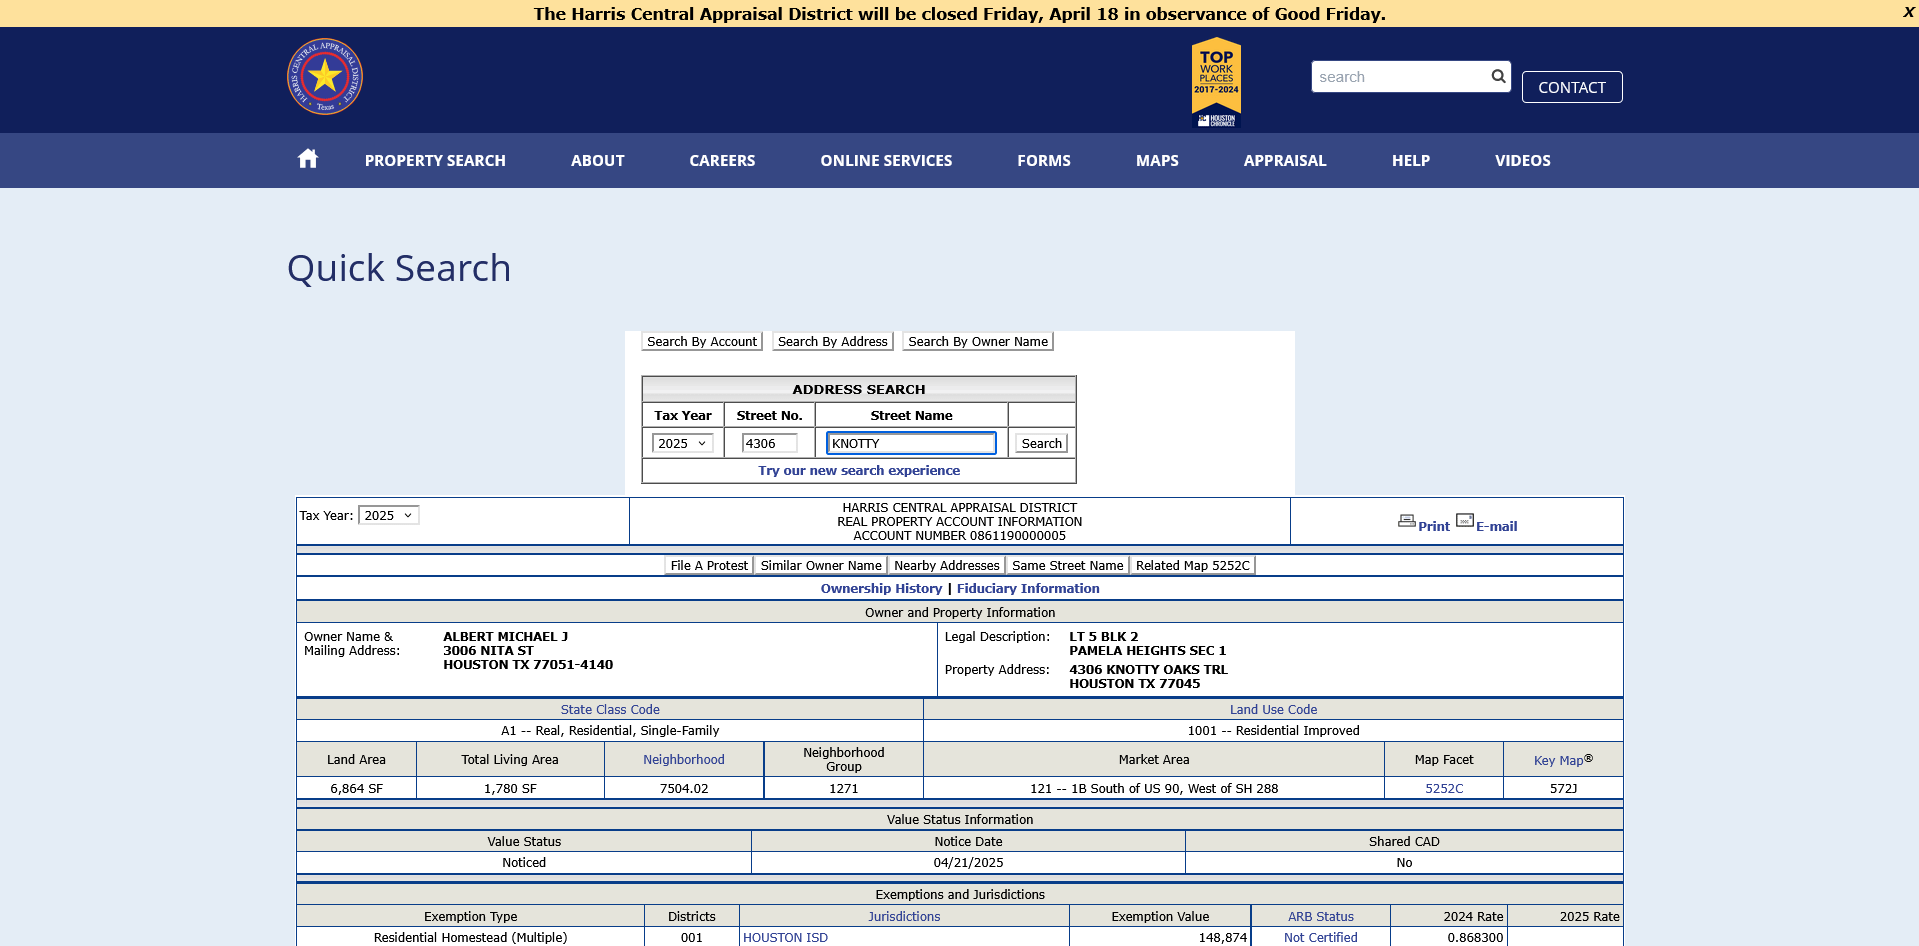
Task: Click the Search By Owner Name button
Action: pyautogui.click(x=978, y=341)
